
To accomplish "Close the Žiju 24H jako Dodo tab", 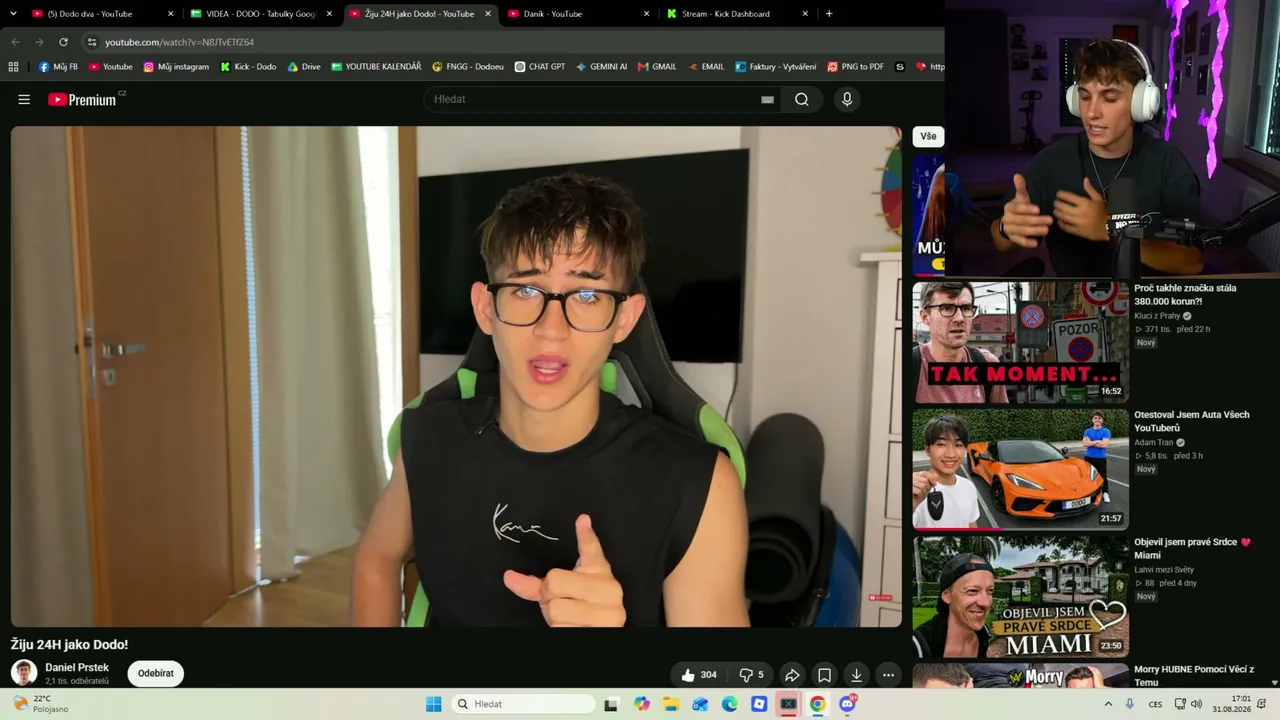I will pos(488,14).
